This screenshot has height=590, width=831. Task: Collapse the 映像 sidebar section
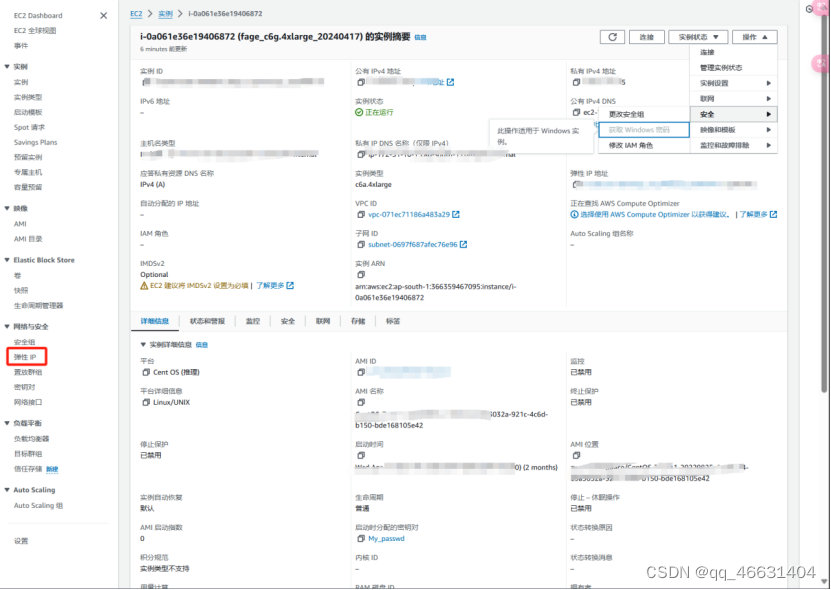(7, 208)
